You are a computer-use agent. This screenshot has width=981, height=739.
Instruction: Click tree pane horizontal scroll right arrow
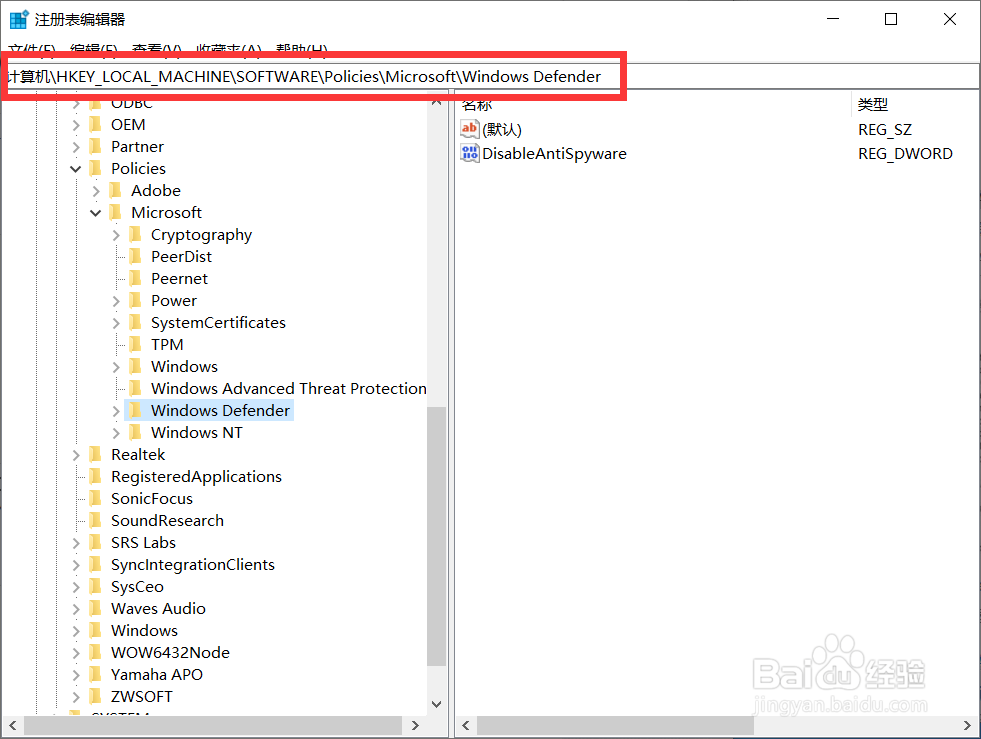click(x=415, y=725)
